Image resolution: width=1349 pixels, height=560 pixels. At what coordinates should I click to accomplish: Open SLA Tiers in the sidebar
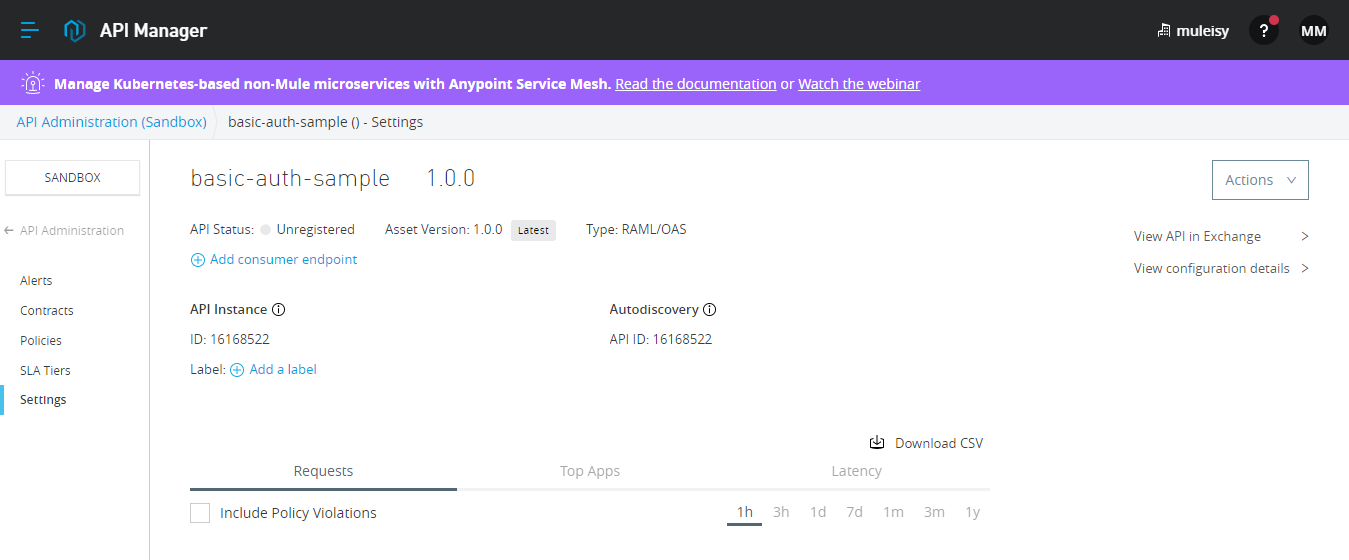pos(45,371)
